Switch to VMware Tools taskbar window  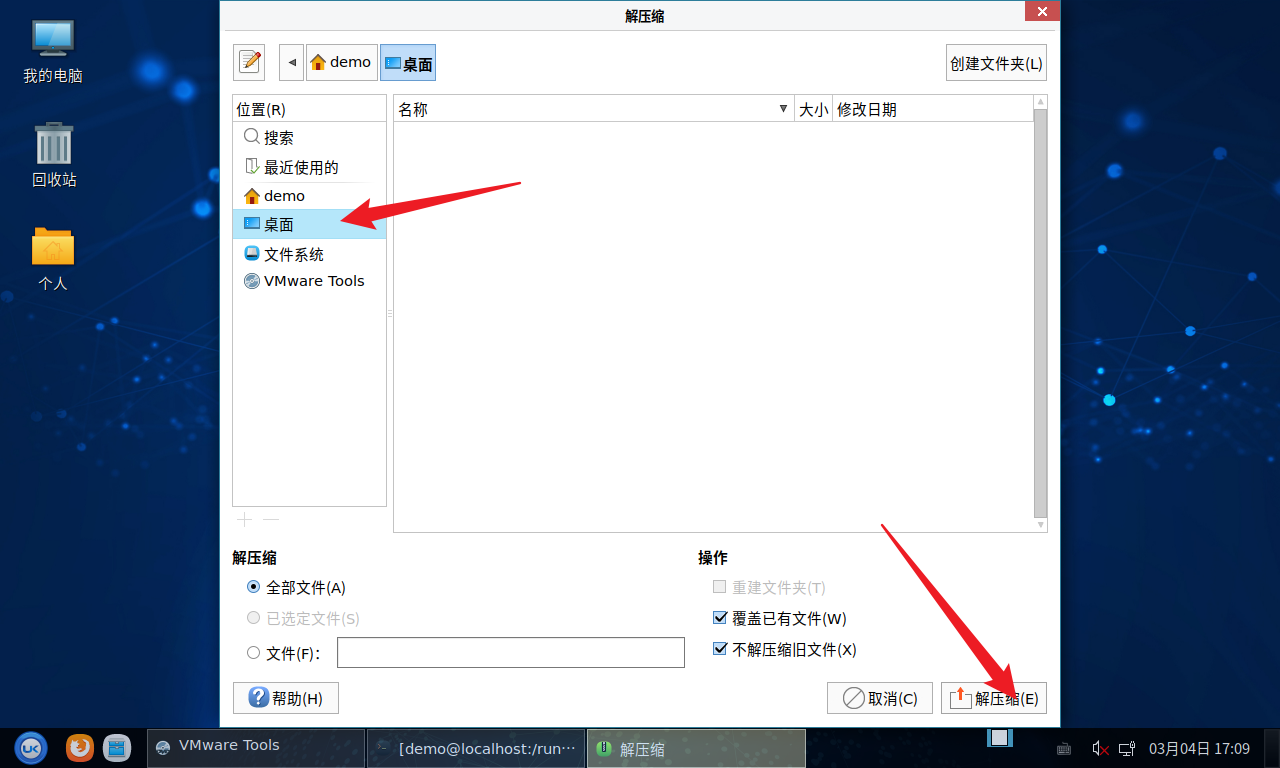[256, 747]
